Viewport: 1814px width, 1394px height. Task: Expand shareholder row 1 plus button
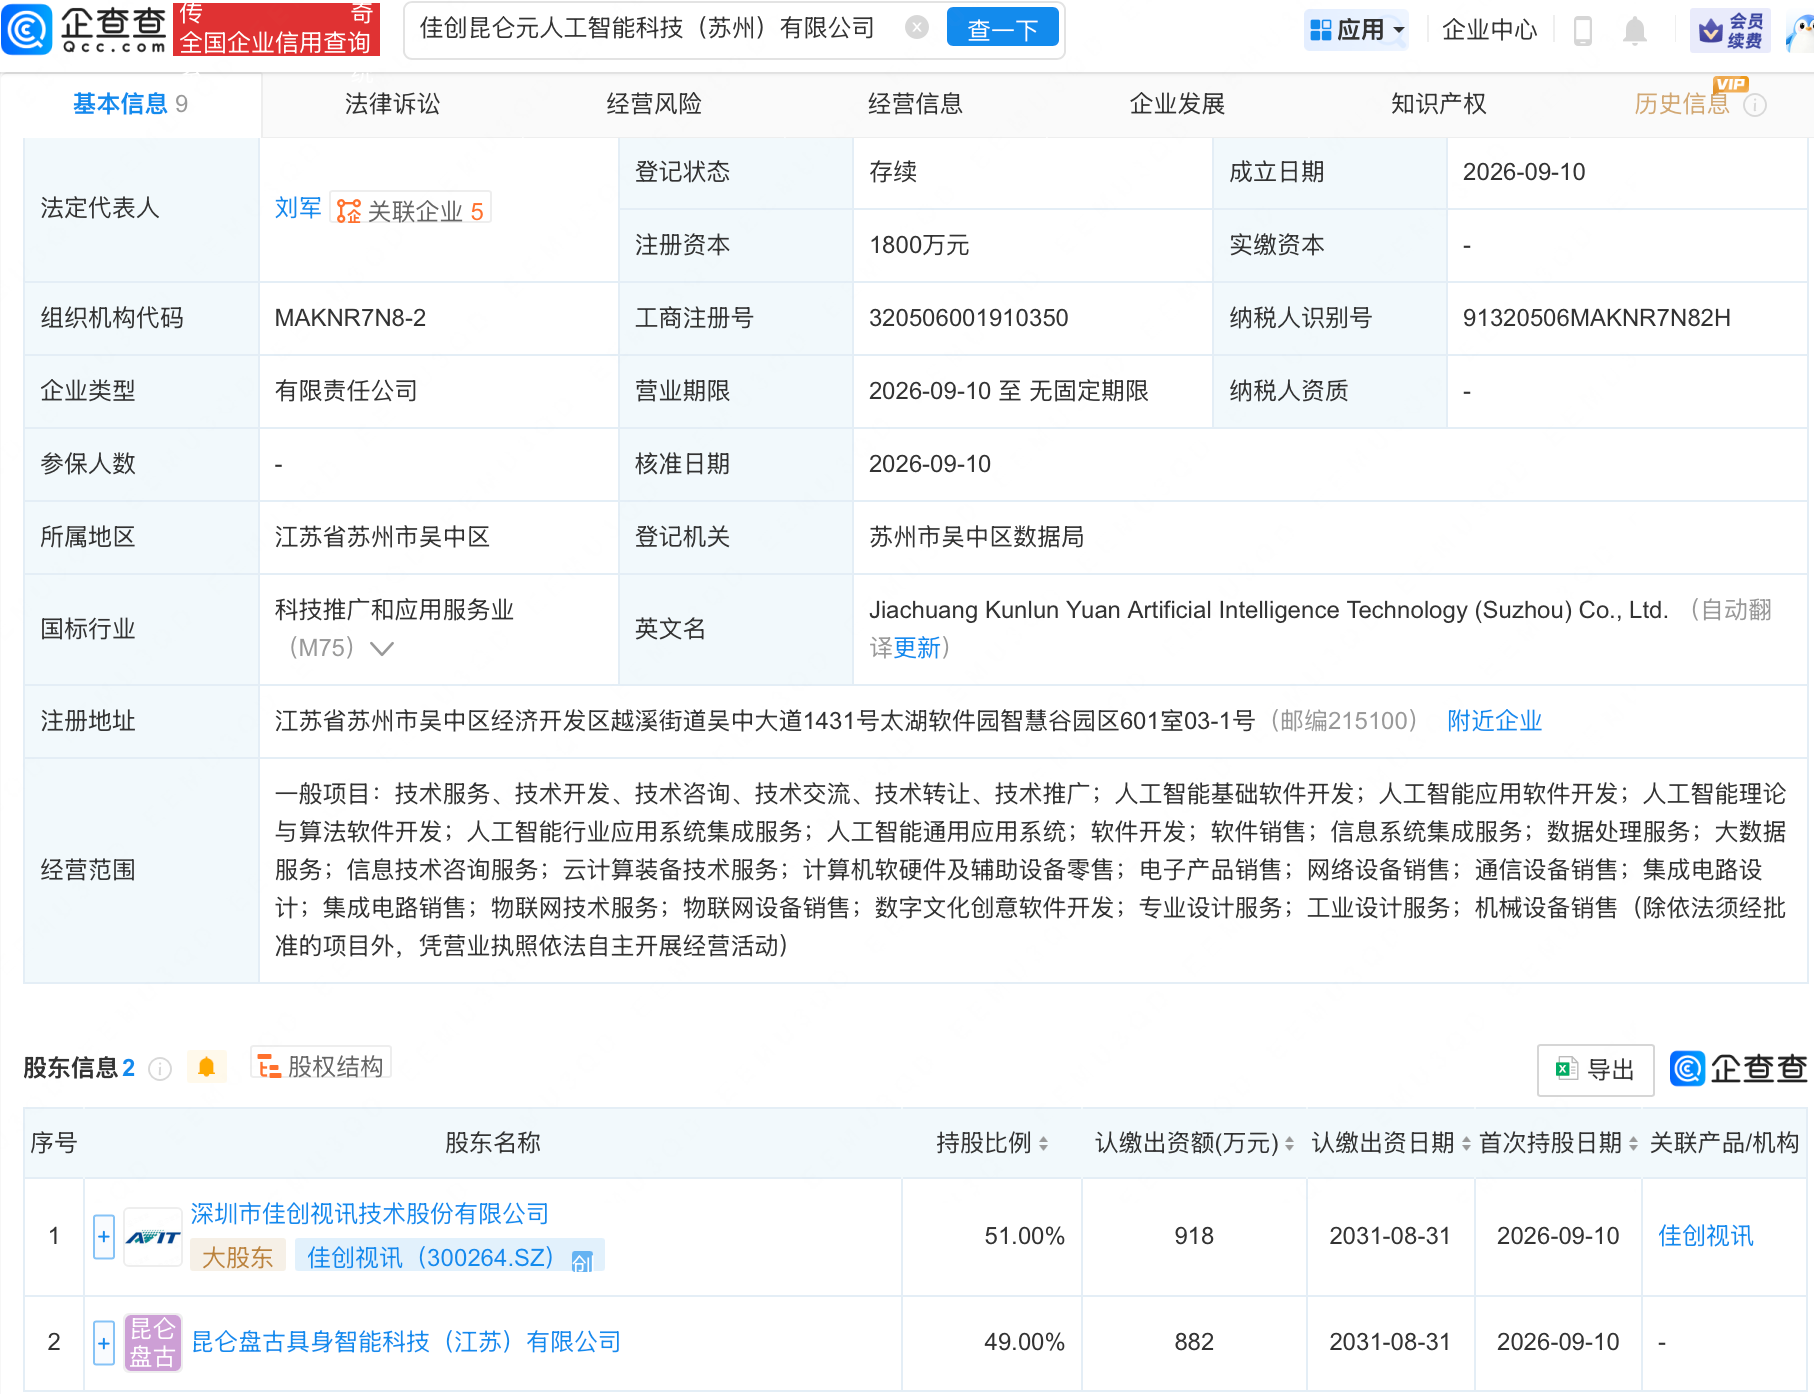click(104, 1237)
